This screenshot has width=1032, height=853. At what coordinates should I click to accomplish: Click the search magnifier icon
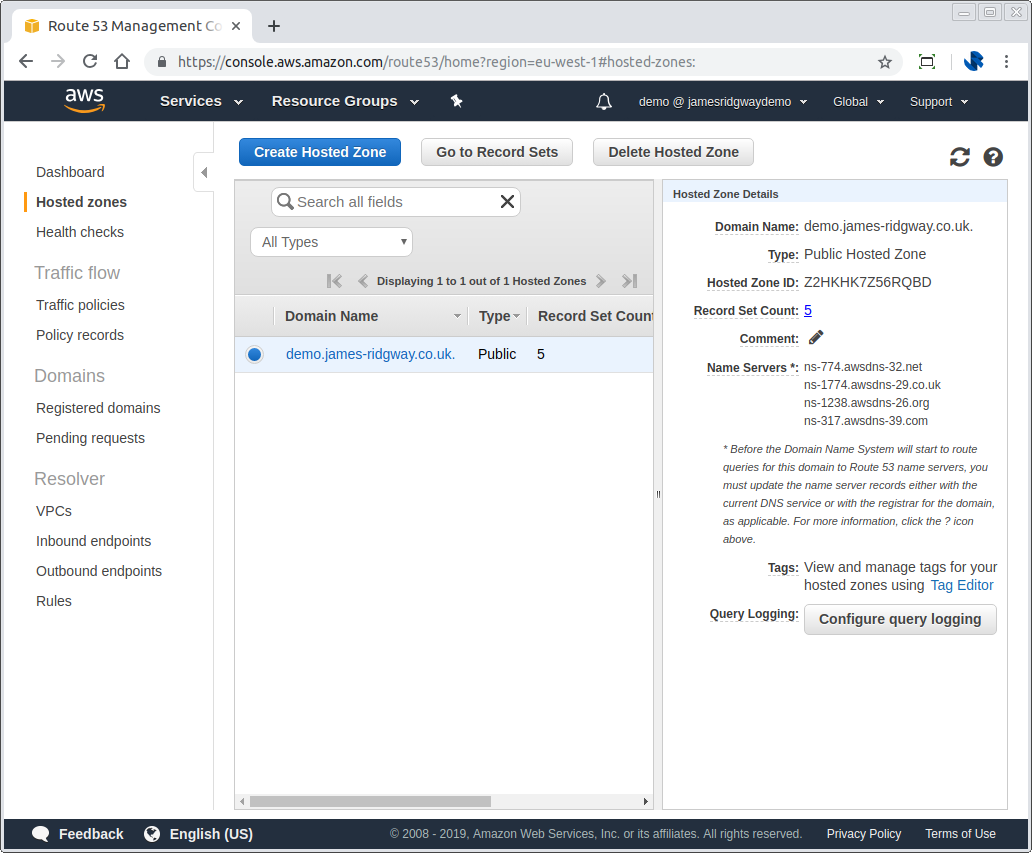point(285,201)
